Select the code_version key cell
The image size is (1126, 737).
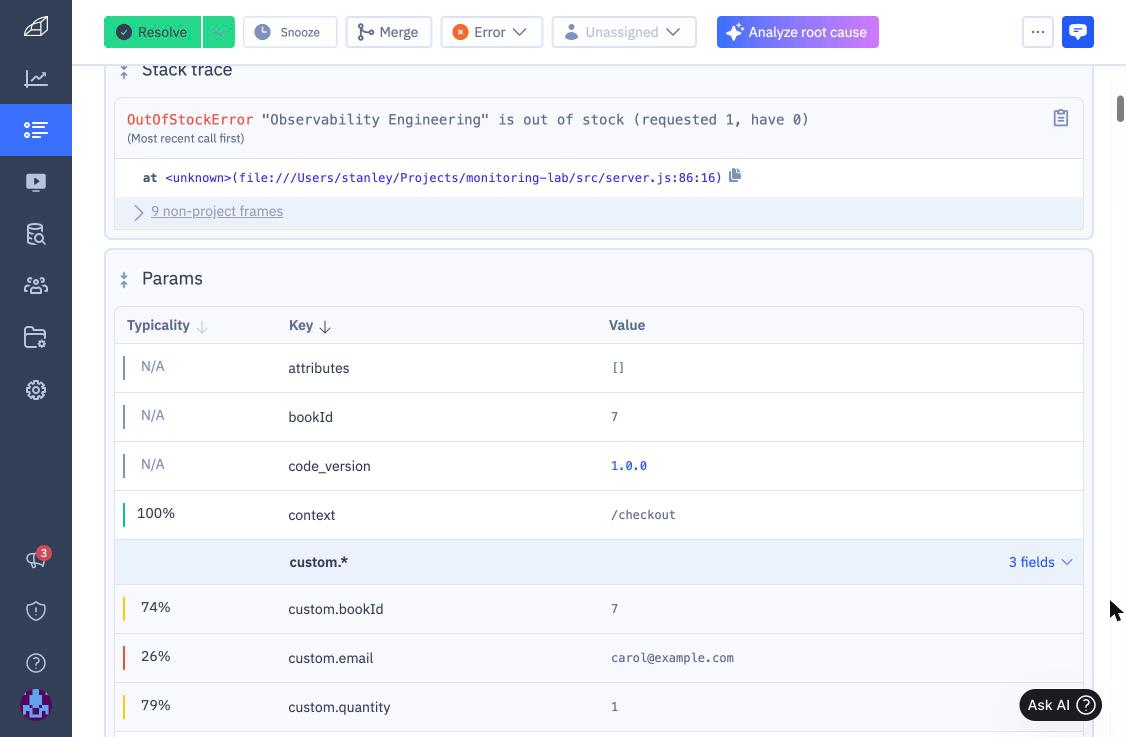(x=329, y=466)
